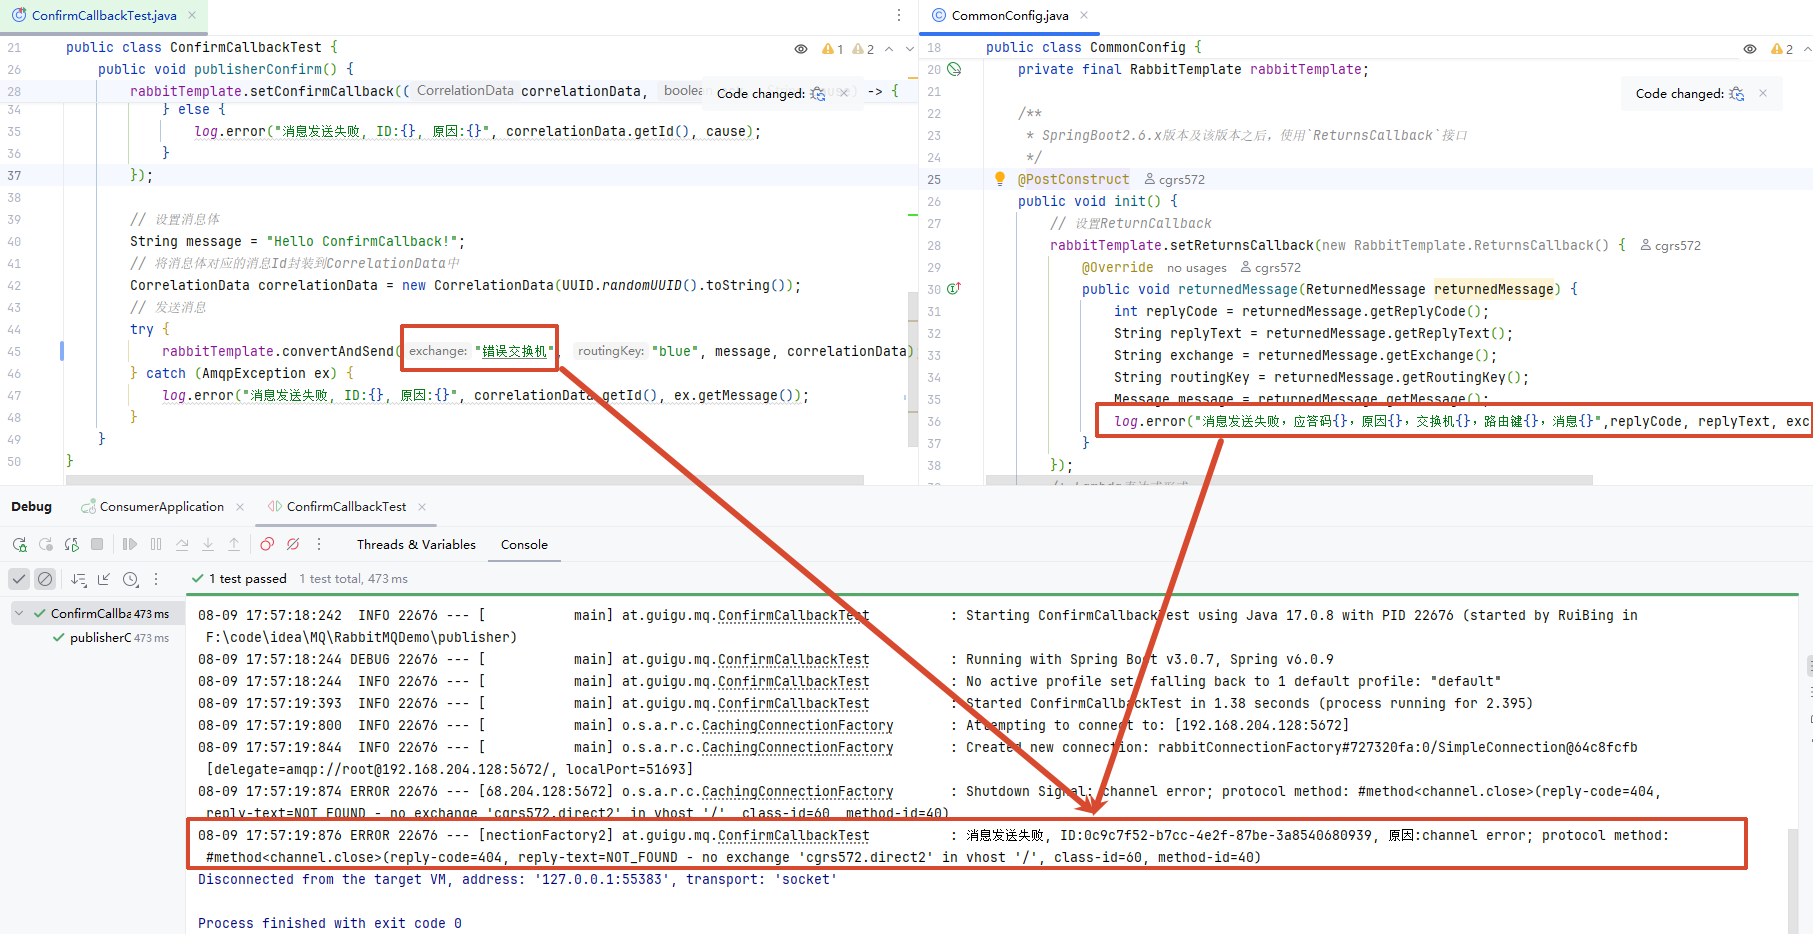The height and width of the screenshot is (934, 1813).
Task: Click the Debug tool window title
Action: point(31,507)
